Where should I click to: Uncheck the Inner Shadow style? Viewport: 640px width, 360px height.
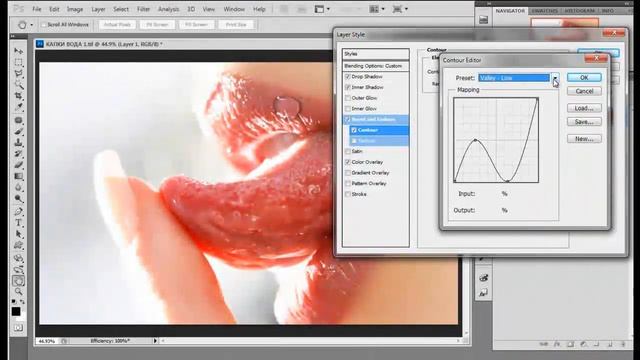348,87
